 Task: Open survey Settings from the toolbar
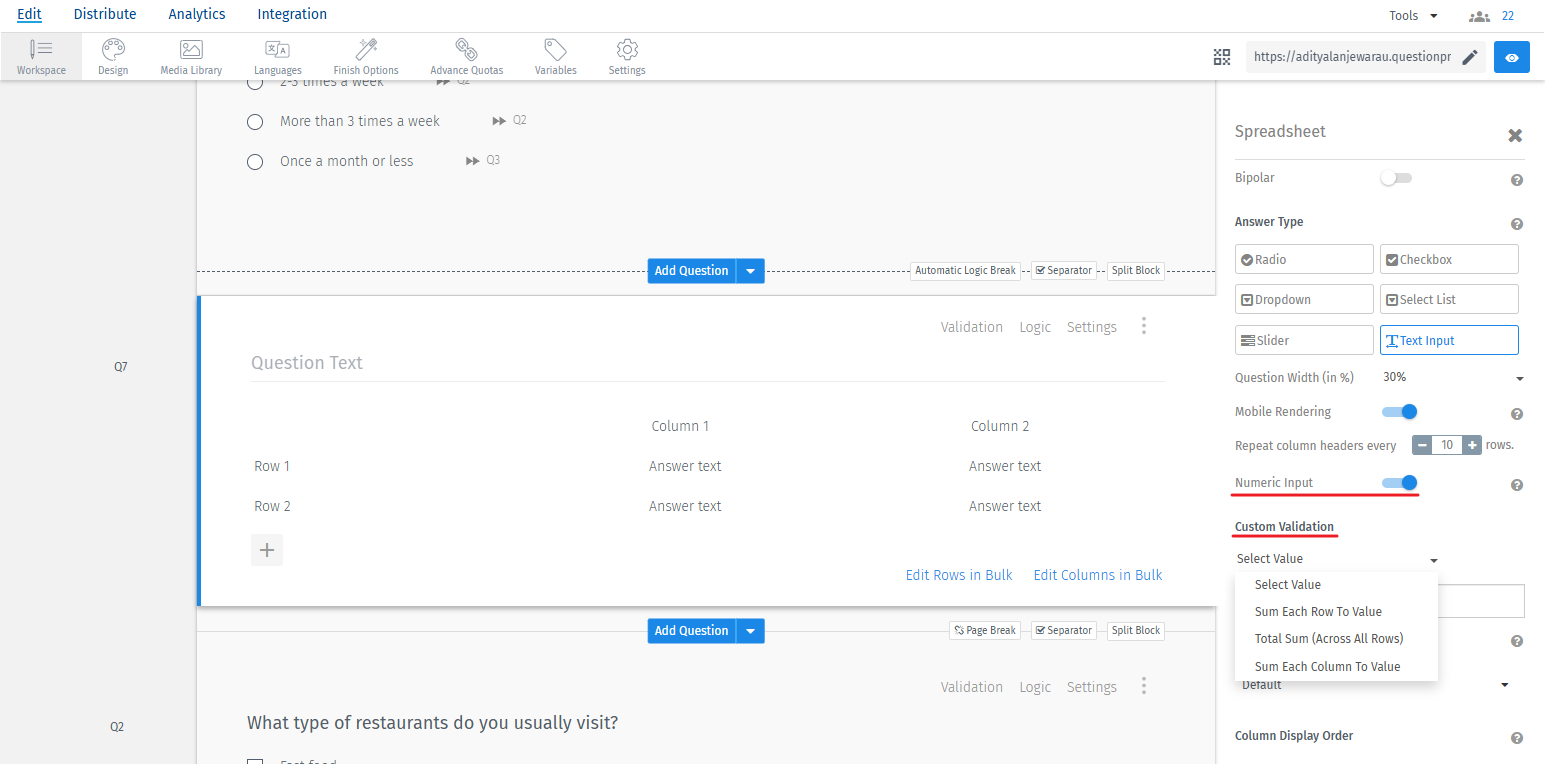pyautogui.click(x=626, y=57)
